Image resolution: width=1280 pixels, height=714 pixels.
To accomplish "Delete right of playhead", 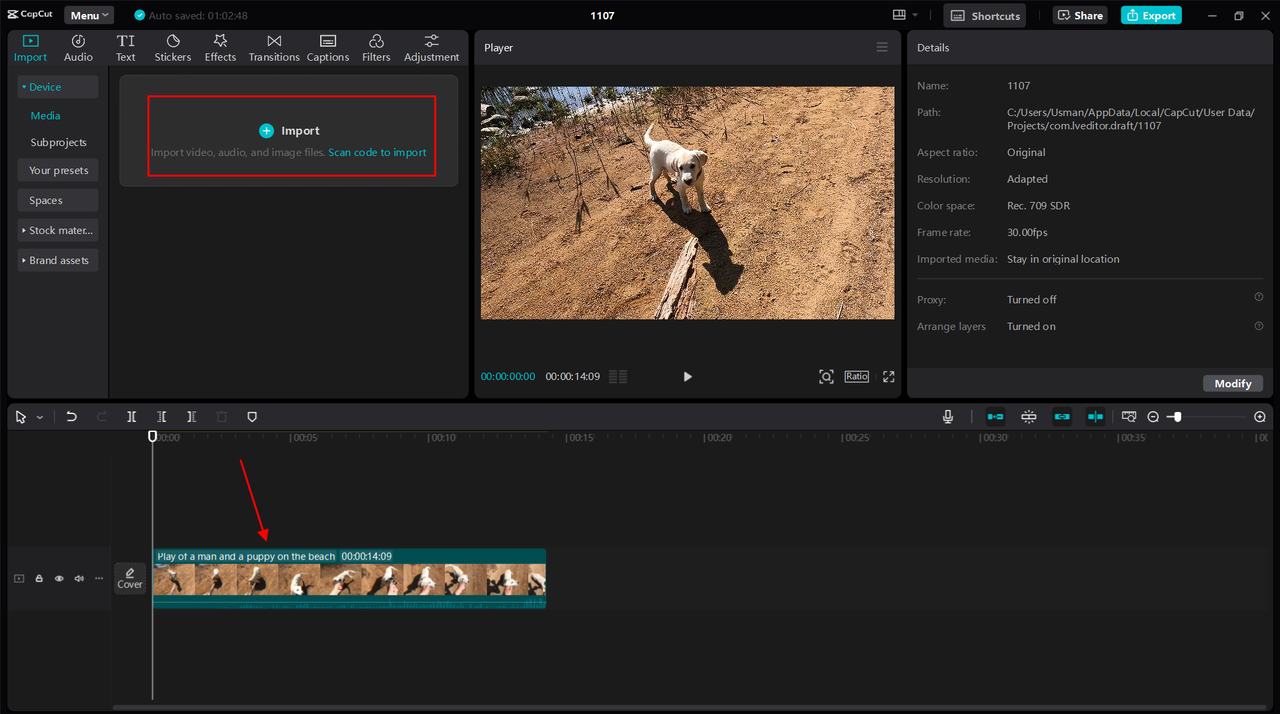I will [x=192, y=417].
